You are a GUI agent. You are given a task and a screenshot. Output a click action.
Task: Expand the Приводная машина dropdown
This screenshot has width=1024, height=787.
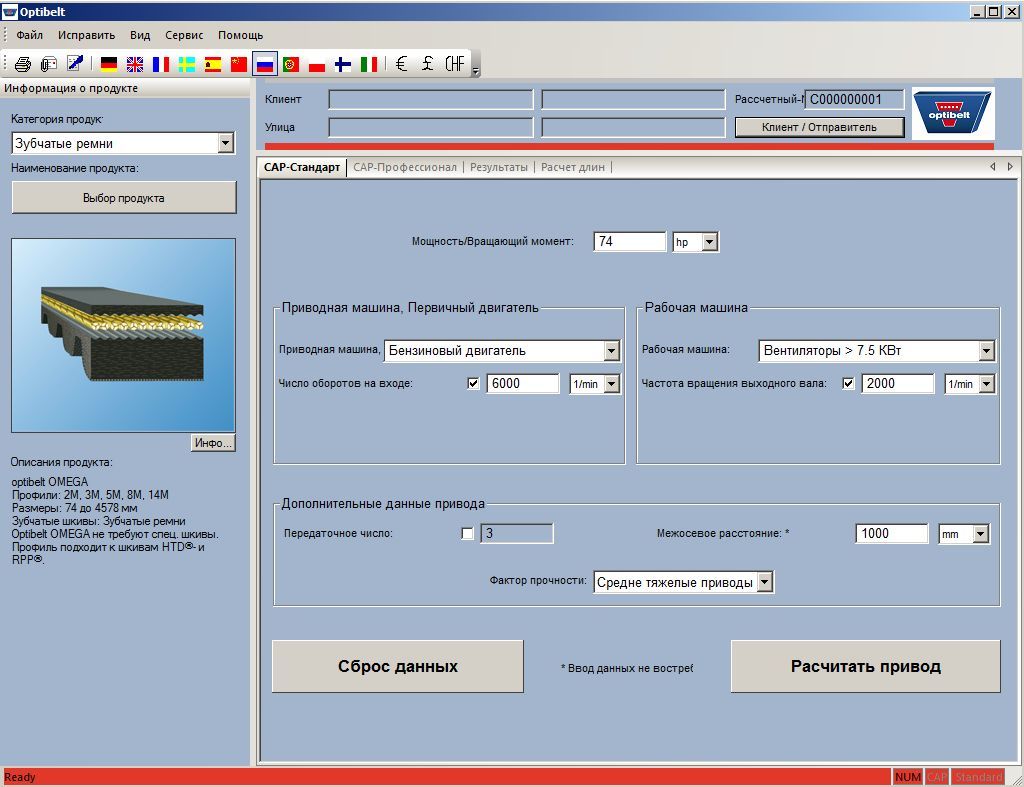(612, 351)
